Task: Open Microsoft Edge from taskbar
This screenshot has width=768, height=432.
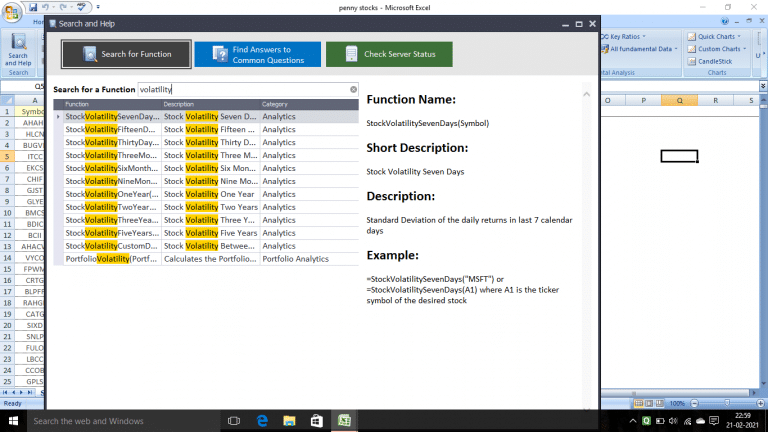Action: click(x=262, y=421)
